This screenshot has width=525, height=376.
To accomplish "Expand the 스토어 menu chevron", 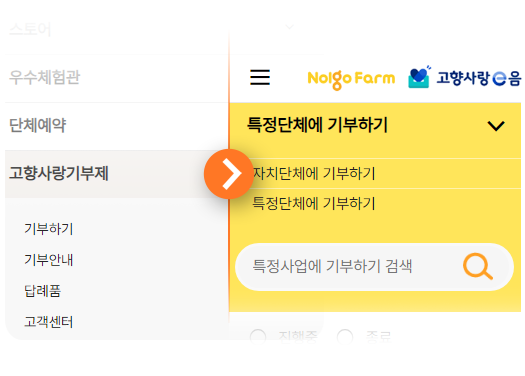I will 290,26.
